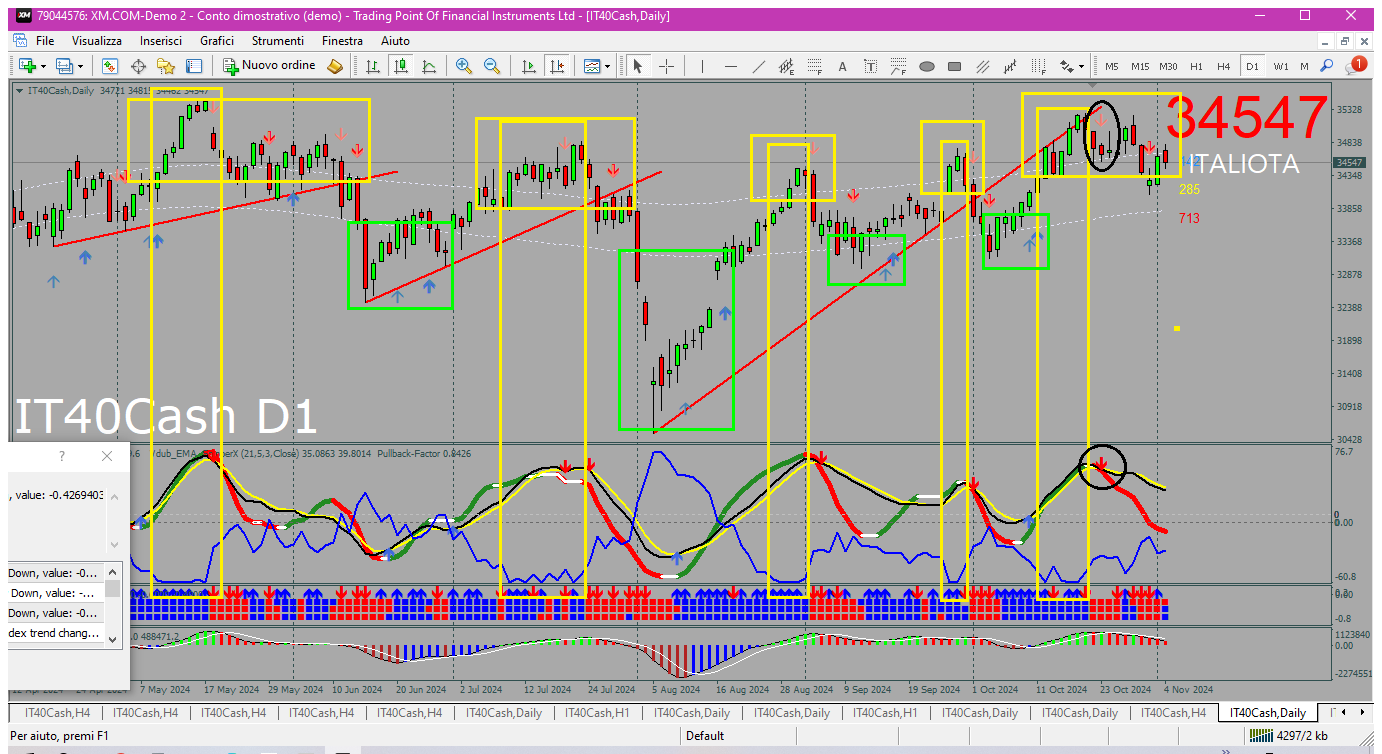
Task: Open the Navigator star-folder icon
Action: 166,66
